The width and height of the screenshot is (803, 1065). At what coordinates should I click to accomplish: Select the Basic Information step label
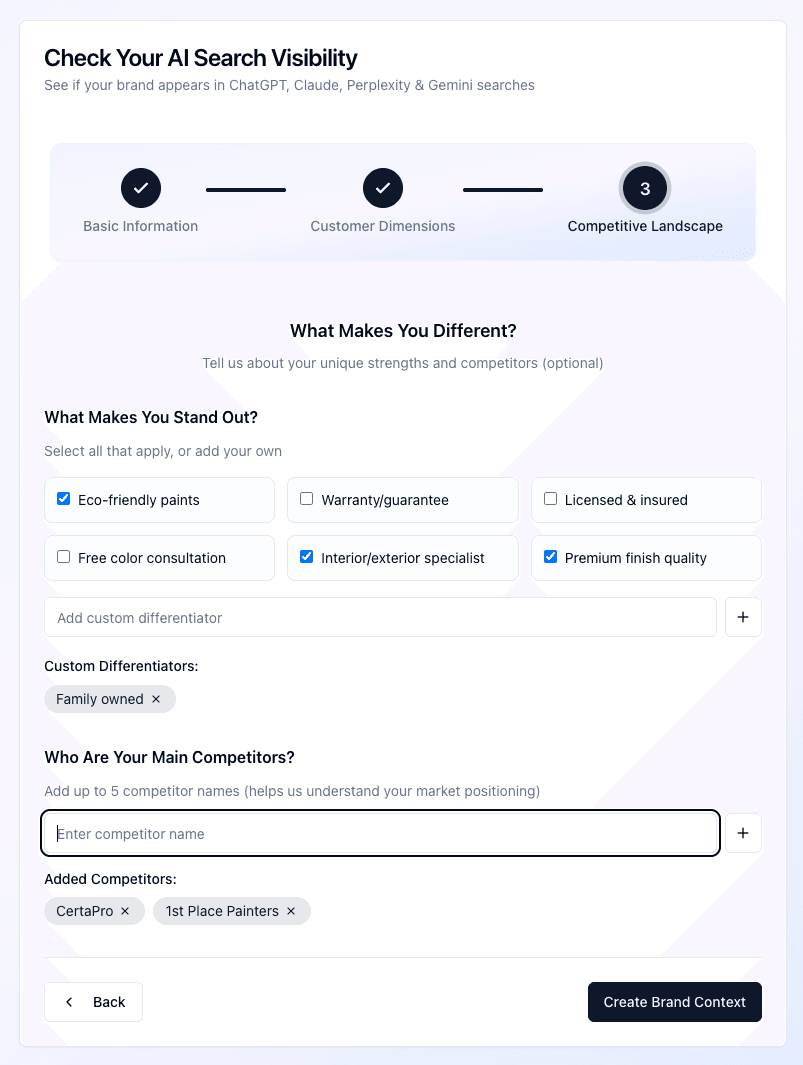(140, 226)
